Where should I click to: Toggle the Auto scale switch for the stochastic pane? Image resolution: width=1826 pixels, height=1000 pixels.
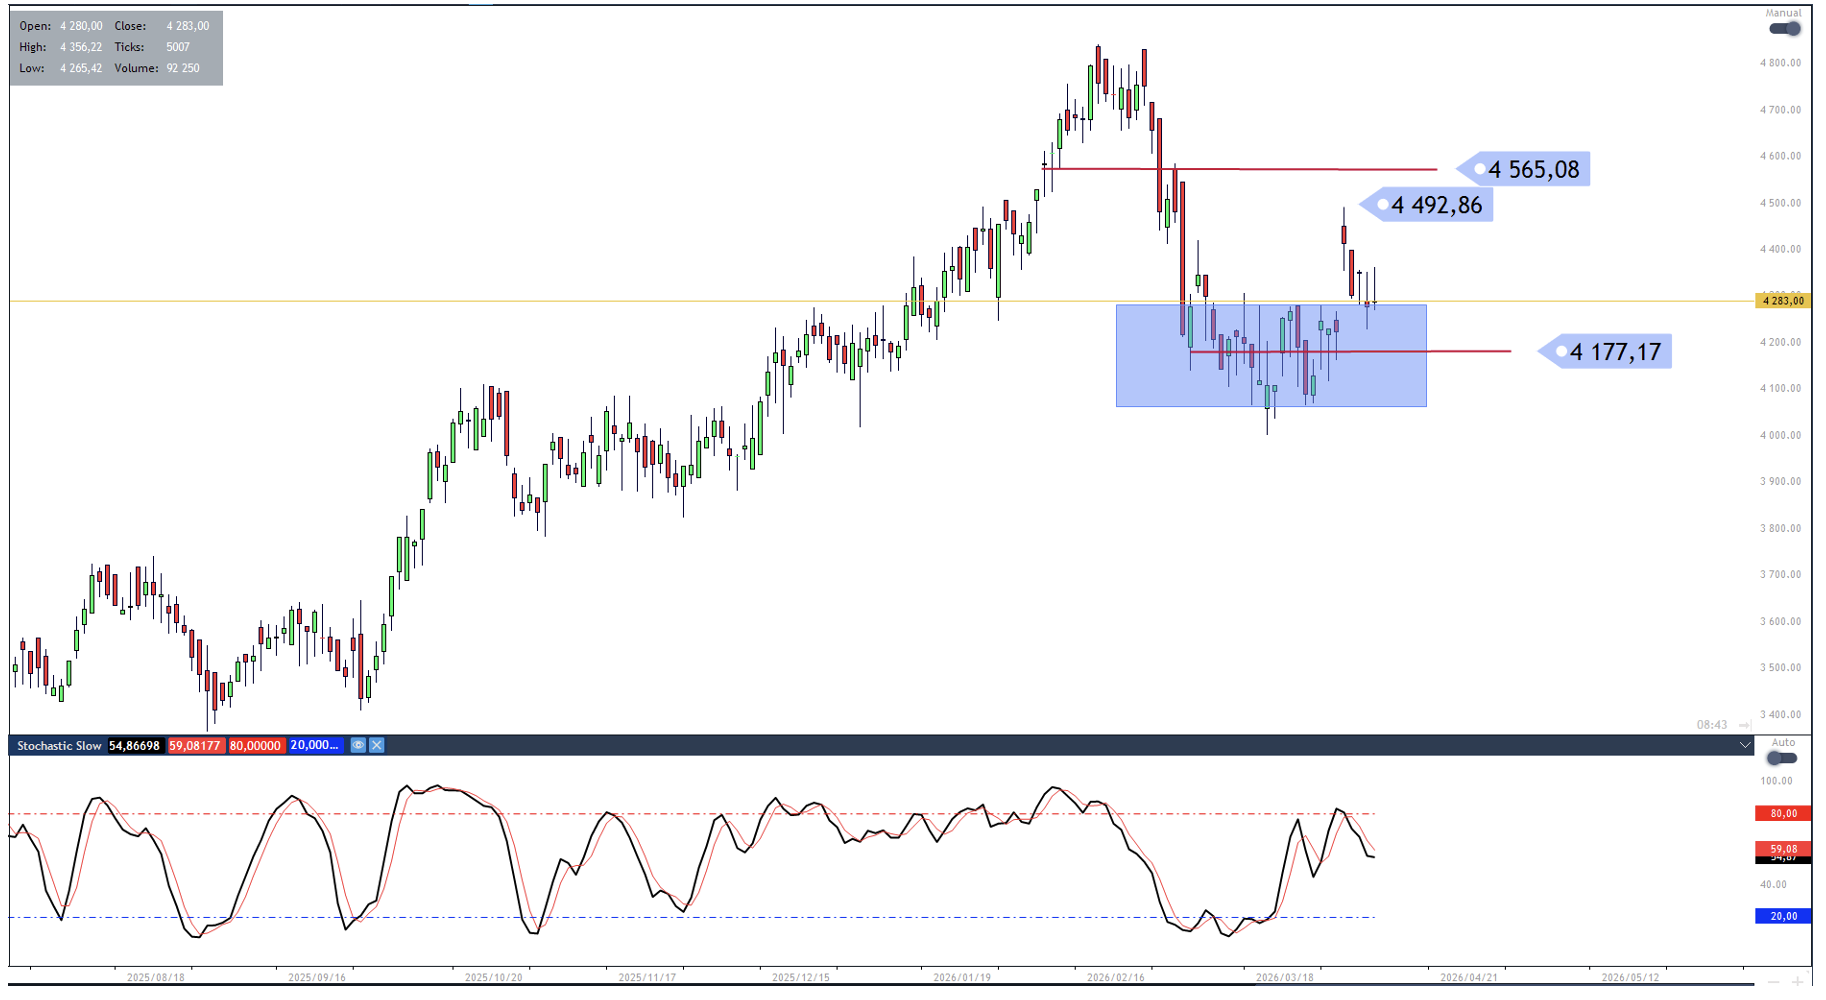coord(1783,758)
